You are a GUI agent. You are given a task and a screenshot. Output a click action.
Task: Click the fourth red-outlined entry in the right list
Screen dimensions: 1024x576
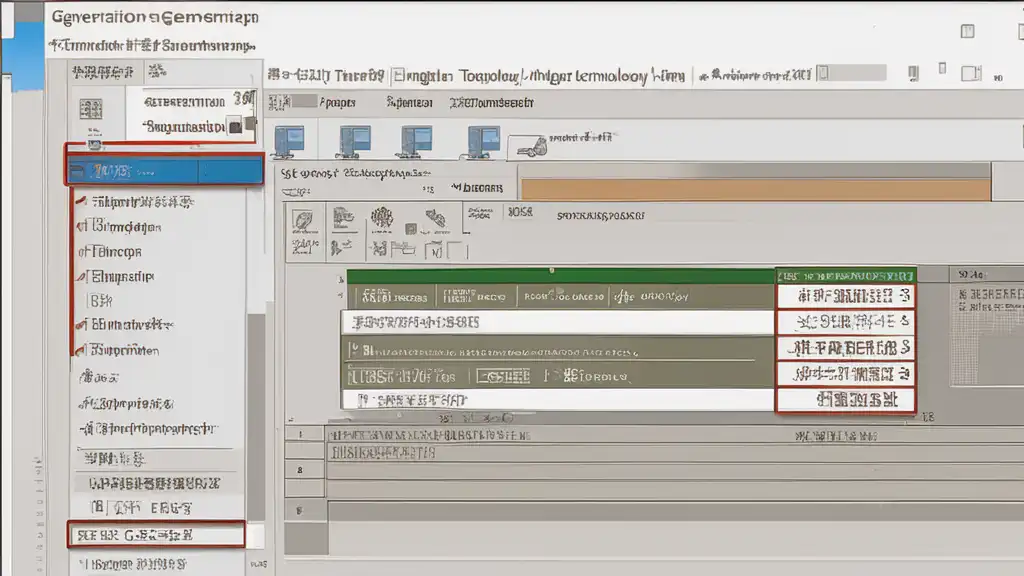(x=846, y=374)
